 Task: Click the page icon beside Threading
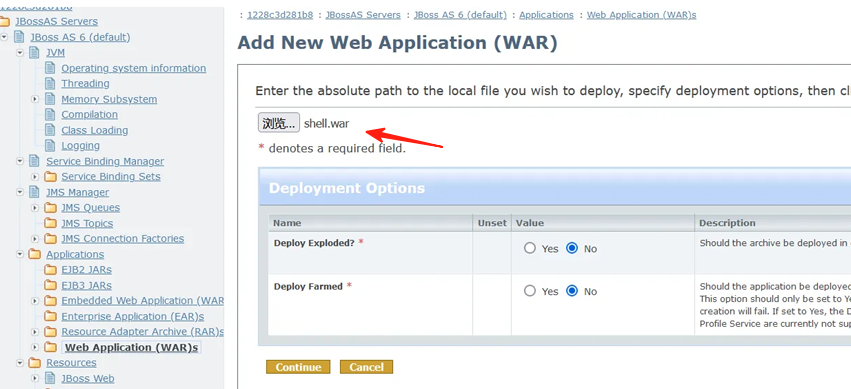(50, 84)
